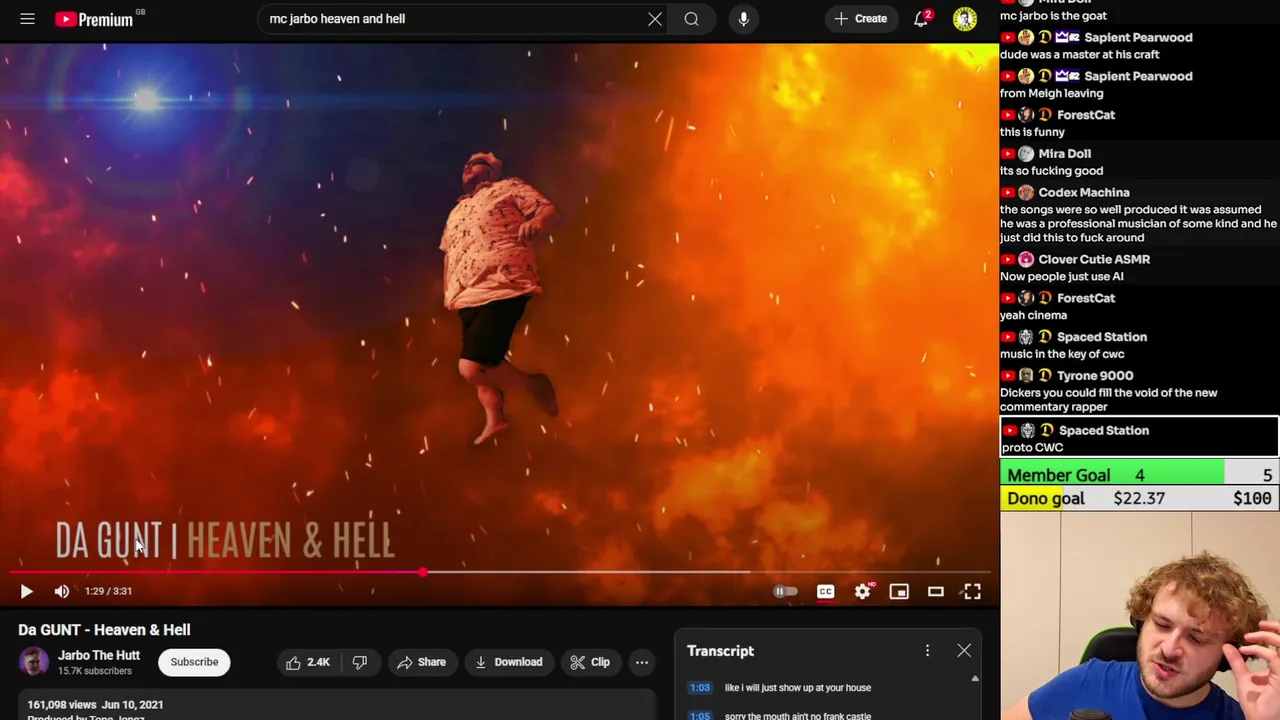Image resolution: width=1280 pixels, height=720 pixels.
Task: Open the notifications bell
Action: point(921,19)
